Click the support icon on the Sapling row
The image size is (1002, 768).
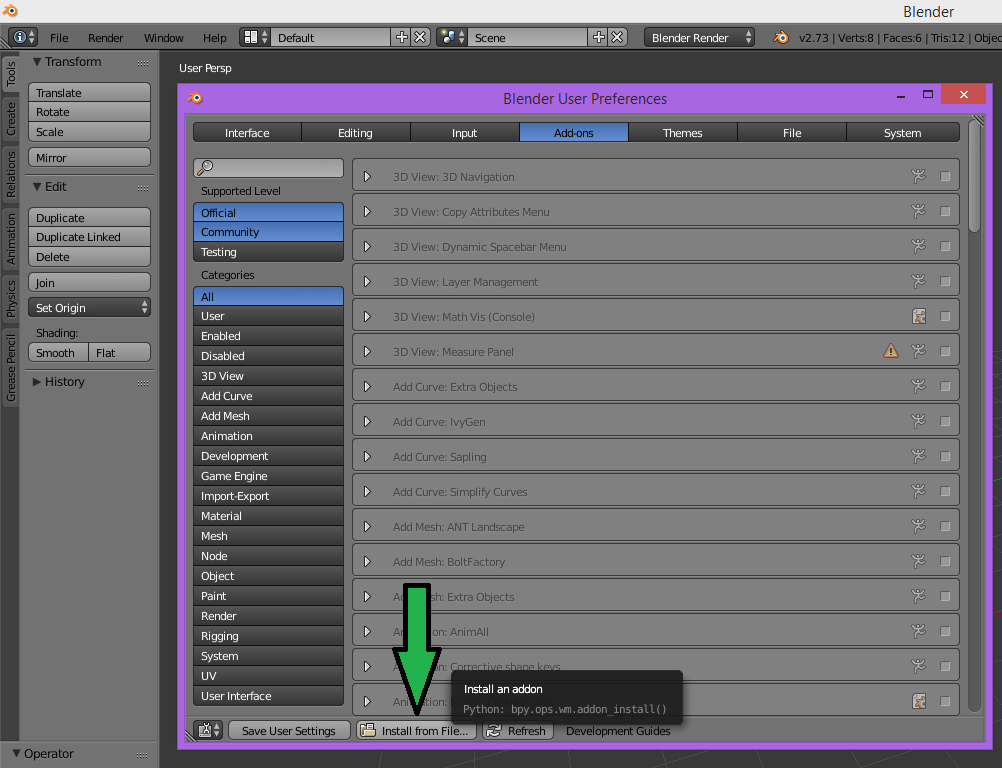tap(918, 456)
